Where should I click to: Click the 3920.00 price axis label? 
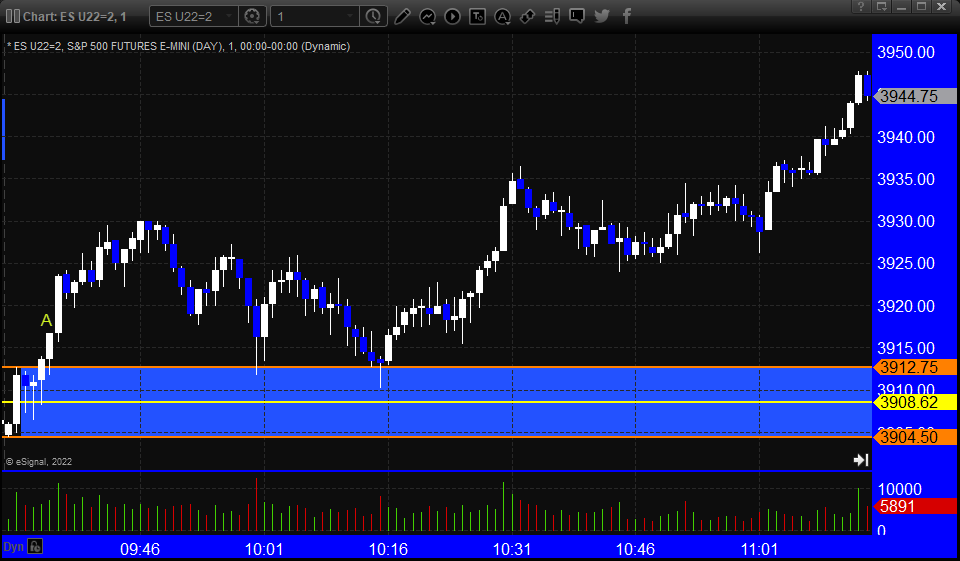(x=906, y=306)
